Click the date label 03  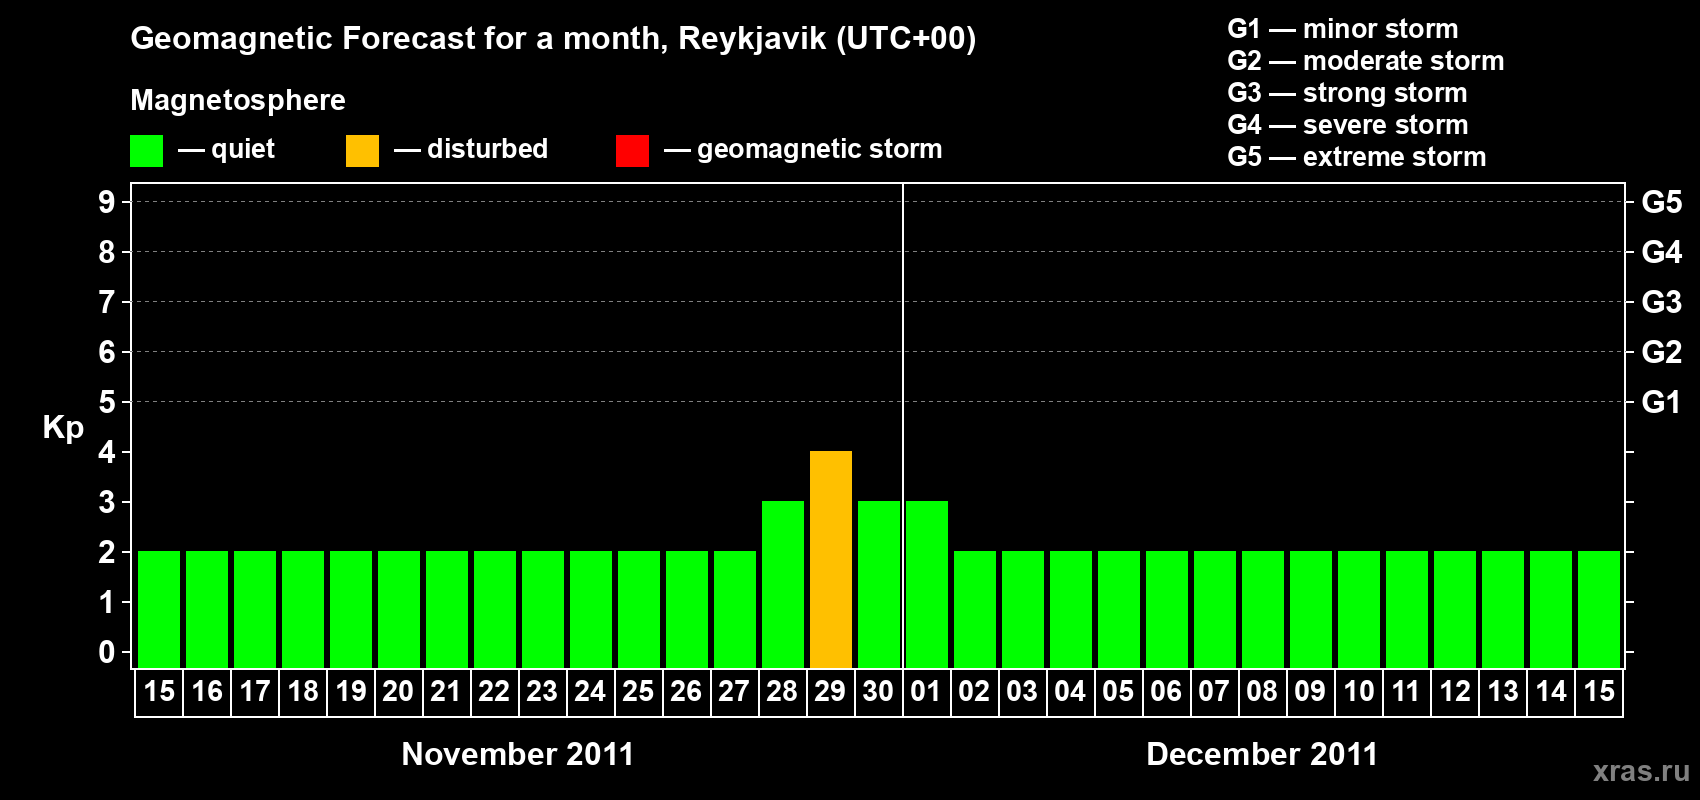1022,691
